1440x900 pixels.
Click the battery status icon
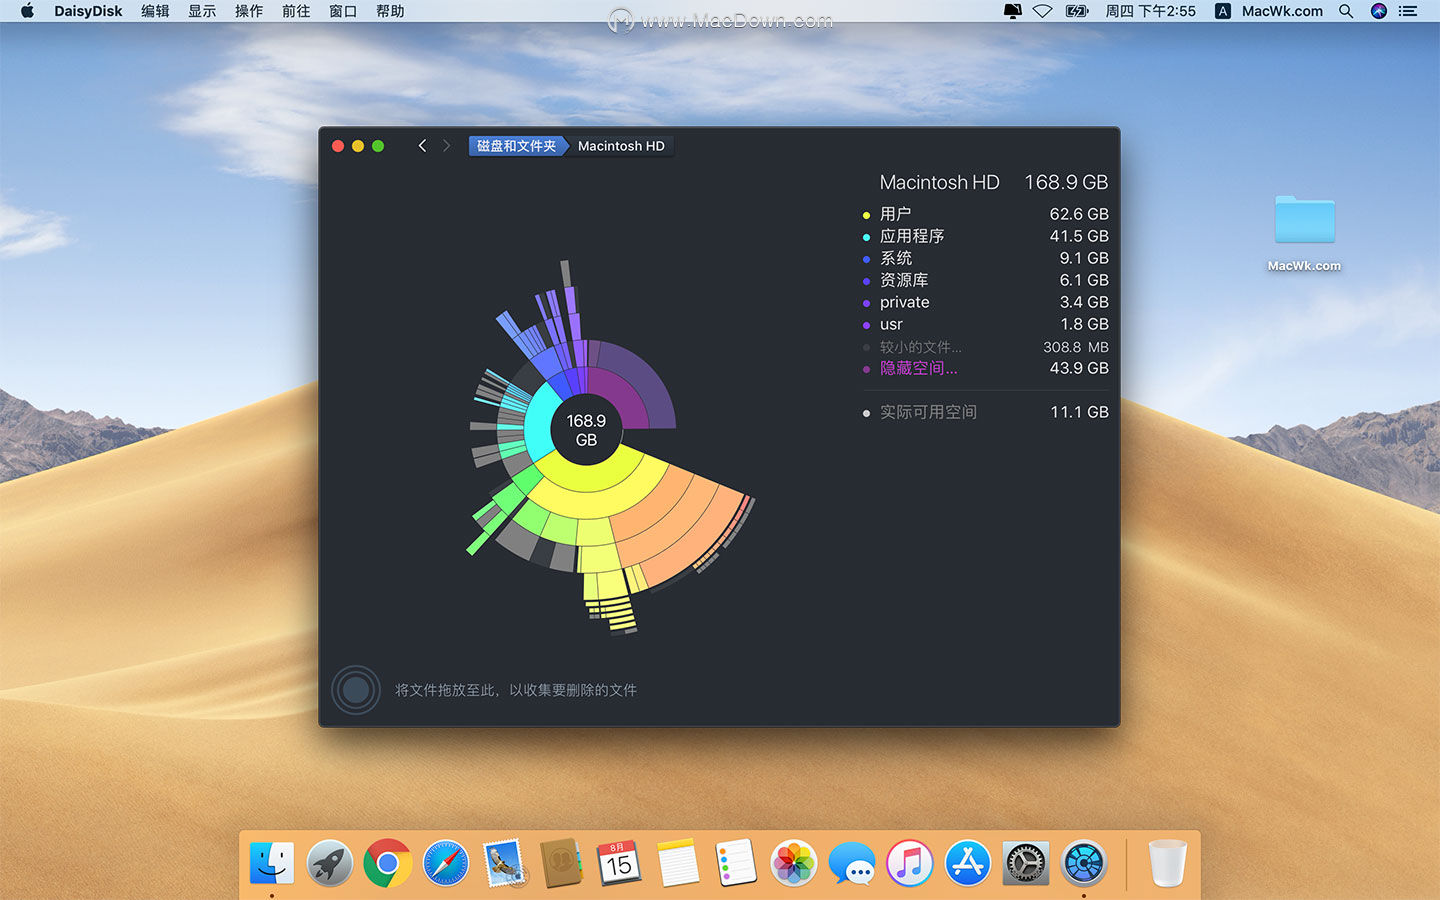[x=1077, y=11]
